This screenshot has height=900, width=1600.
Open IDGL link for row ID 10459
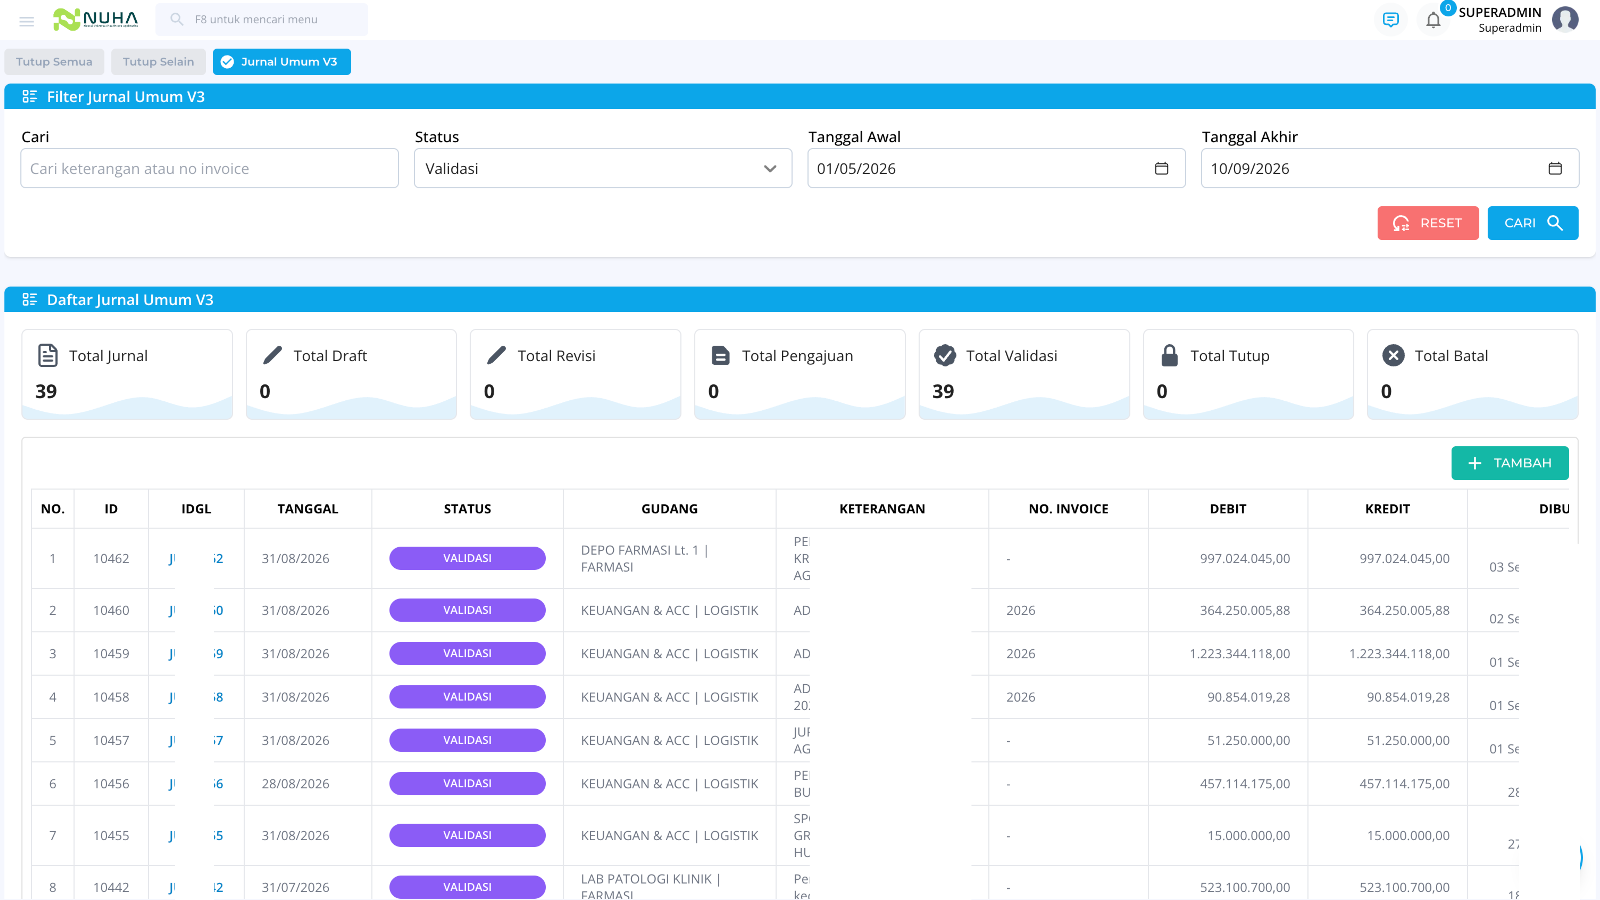coord(196,654)
